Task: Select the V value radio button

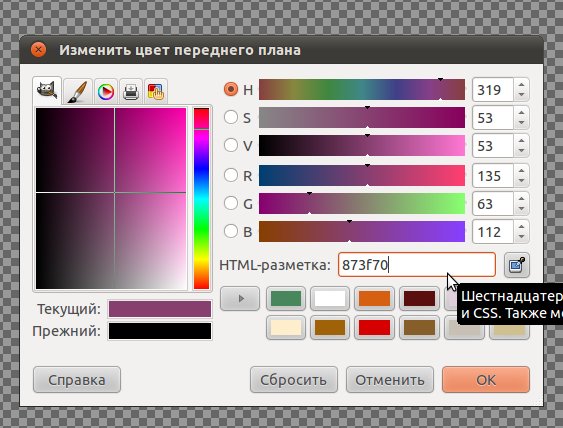Action: click(x=231, y=145)
